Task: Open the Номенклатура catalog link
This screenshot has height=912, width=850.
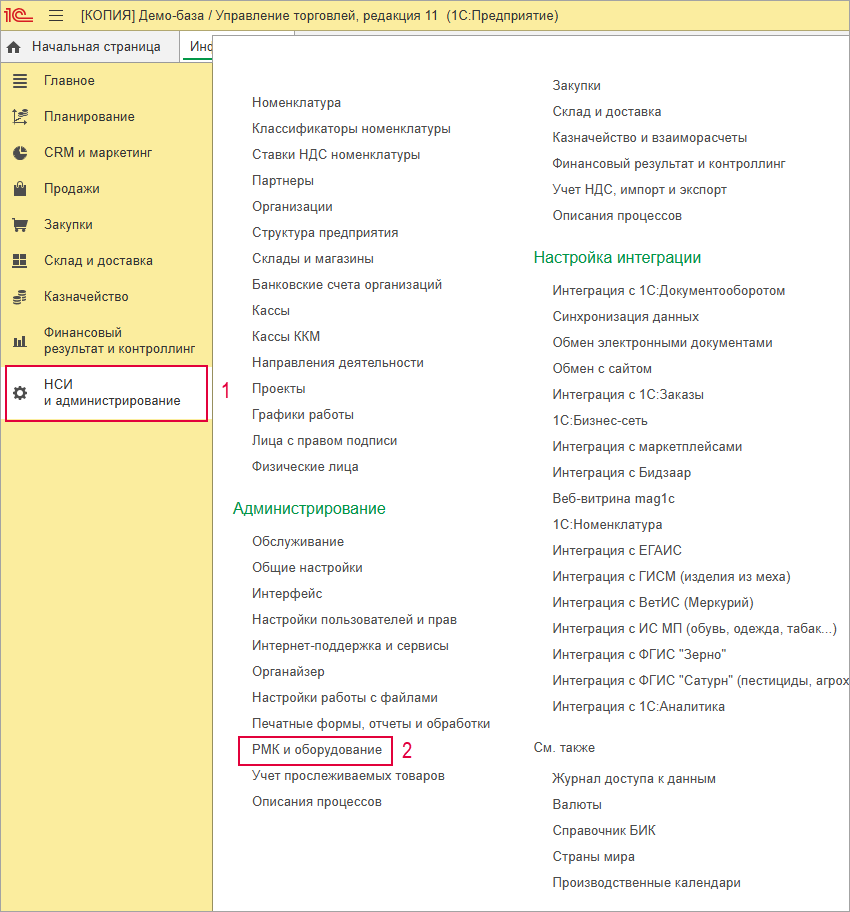Action: (x=296, y=103)
